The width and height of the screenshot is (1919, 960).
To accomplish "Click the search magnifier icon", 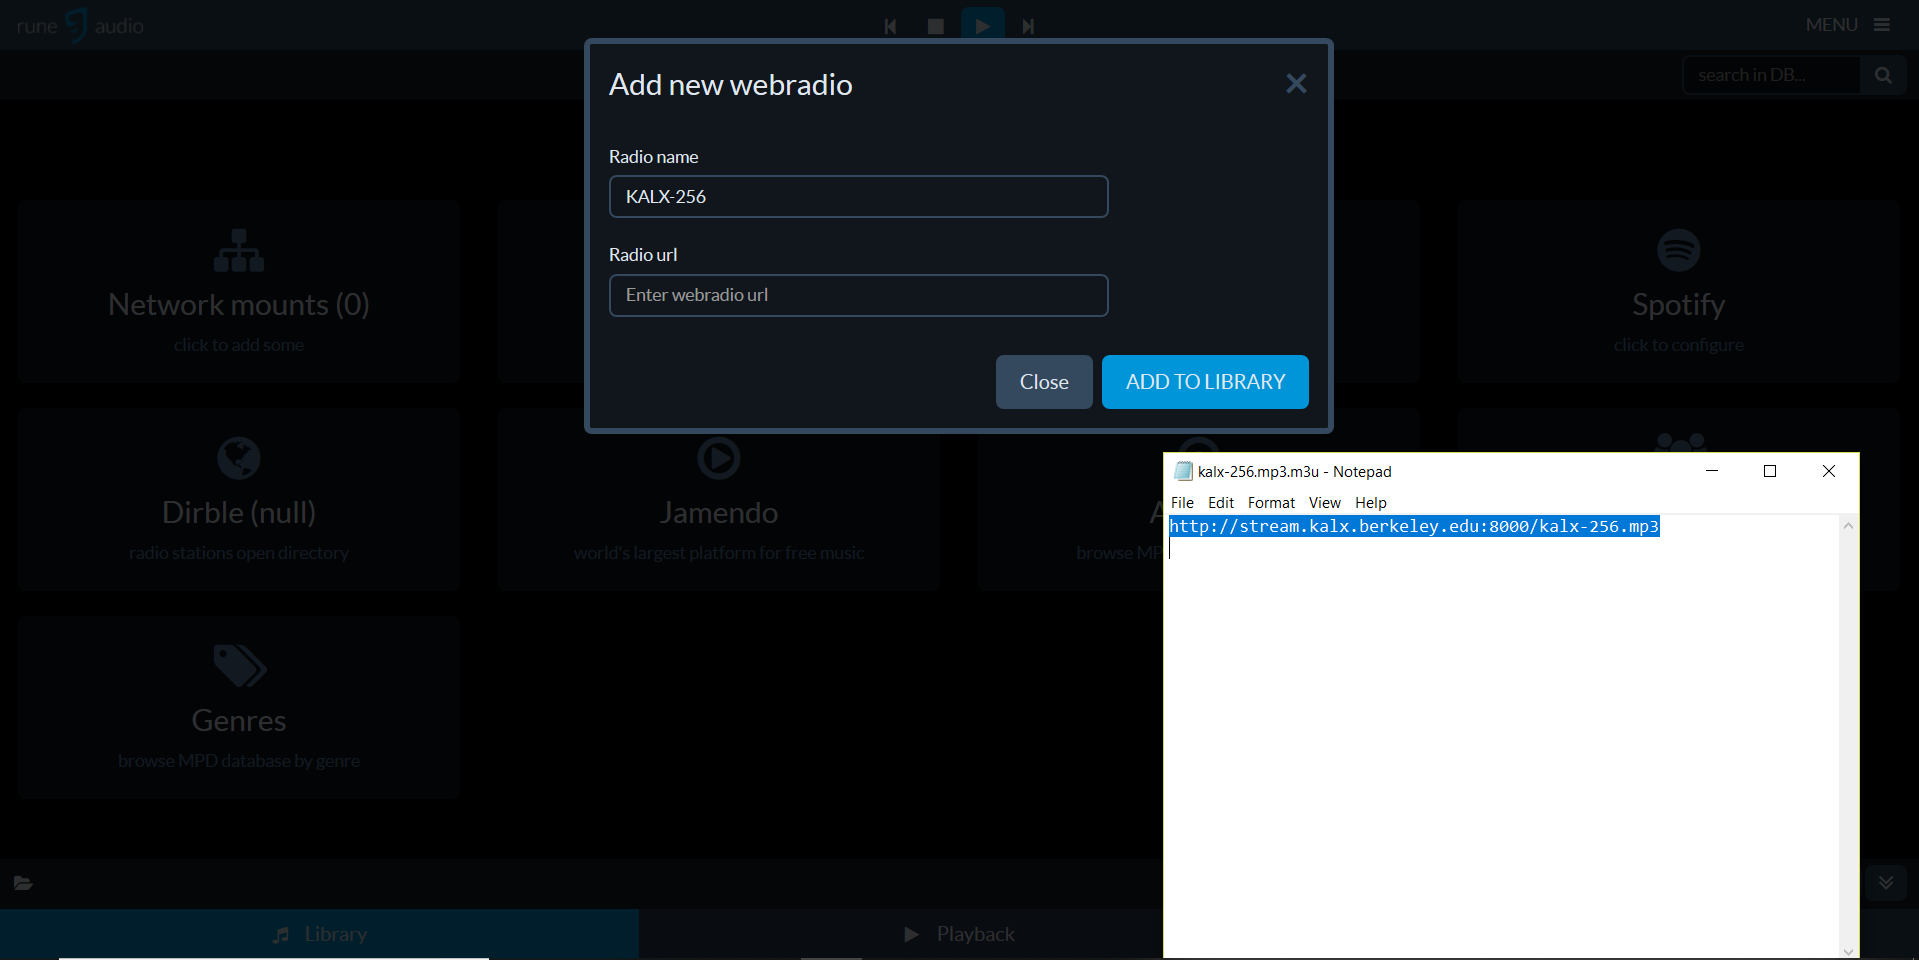I will click(1883, 75).
